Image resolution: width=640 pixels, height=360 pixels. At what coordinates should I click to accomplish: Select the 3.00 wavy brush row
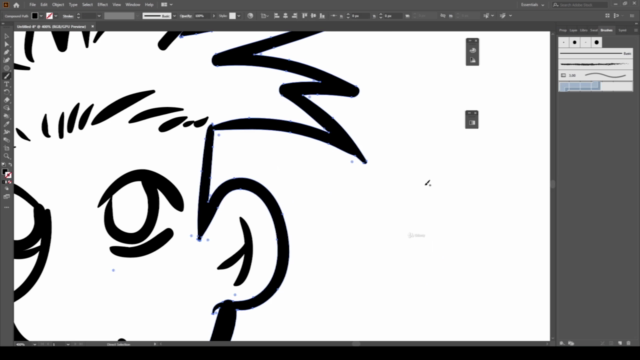click(x=596, y=76)
